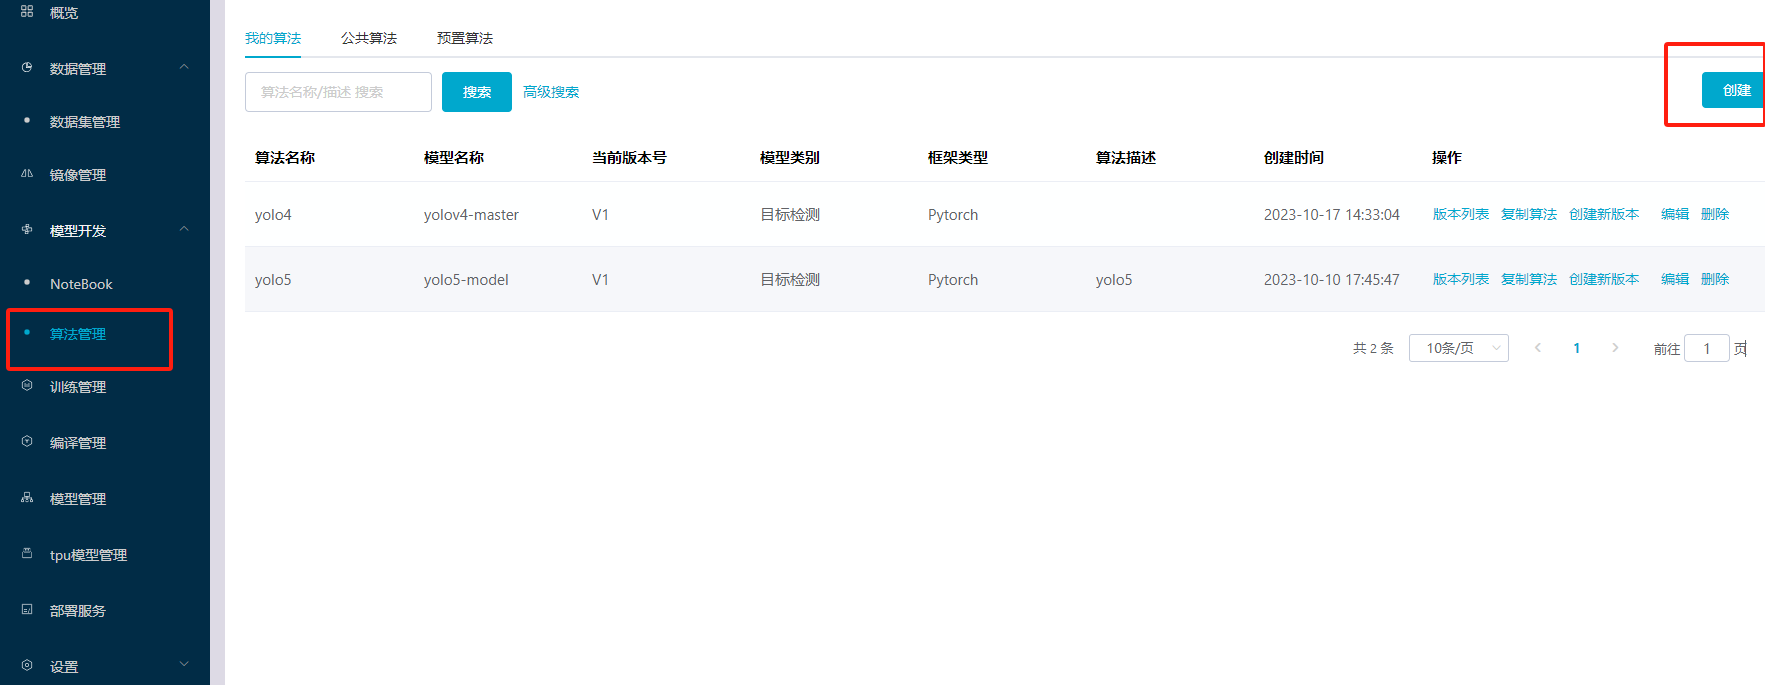Viewport: 1765px width, 685px height.
Task: Open the 10条/页 page size dropdown
Action: tap(1458, 348)
